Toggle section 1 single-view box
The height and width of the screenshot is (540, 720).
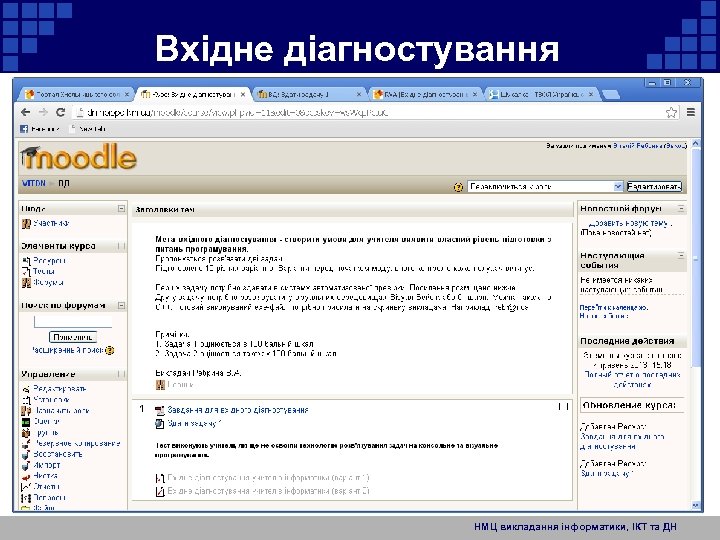pos(563,407)
